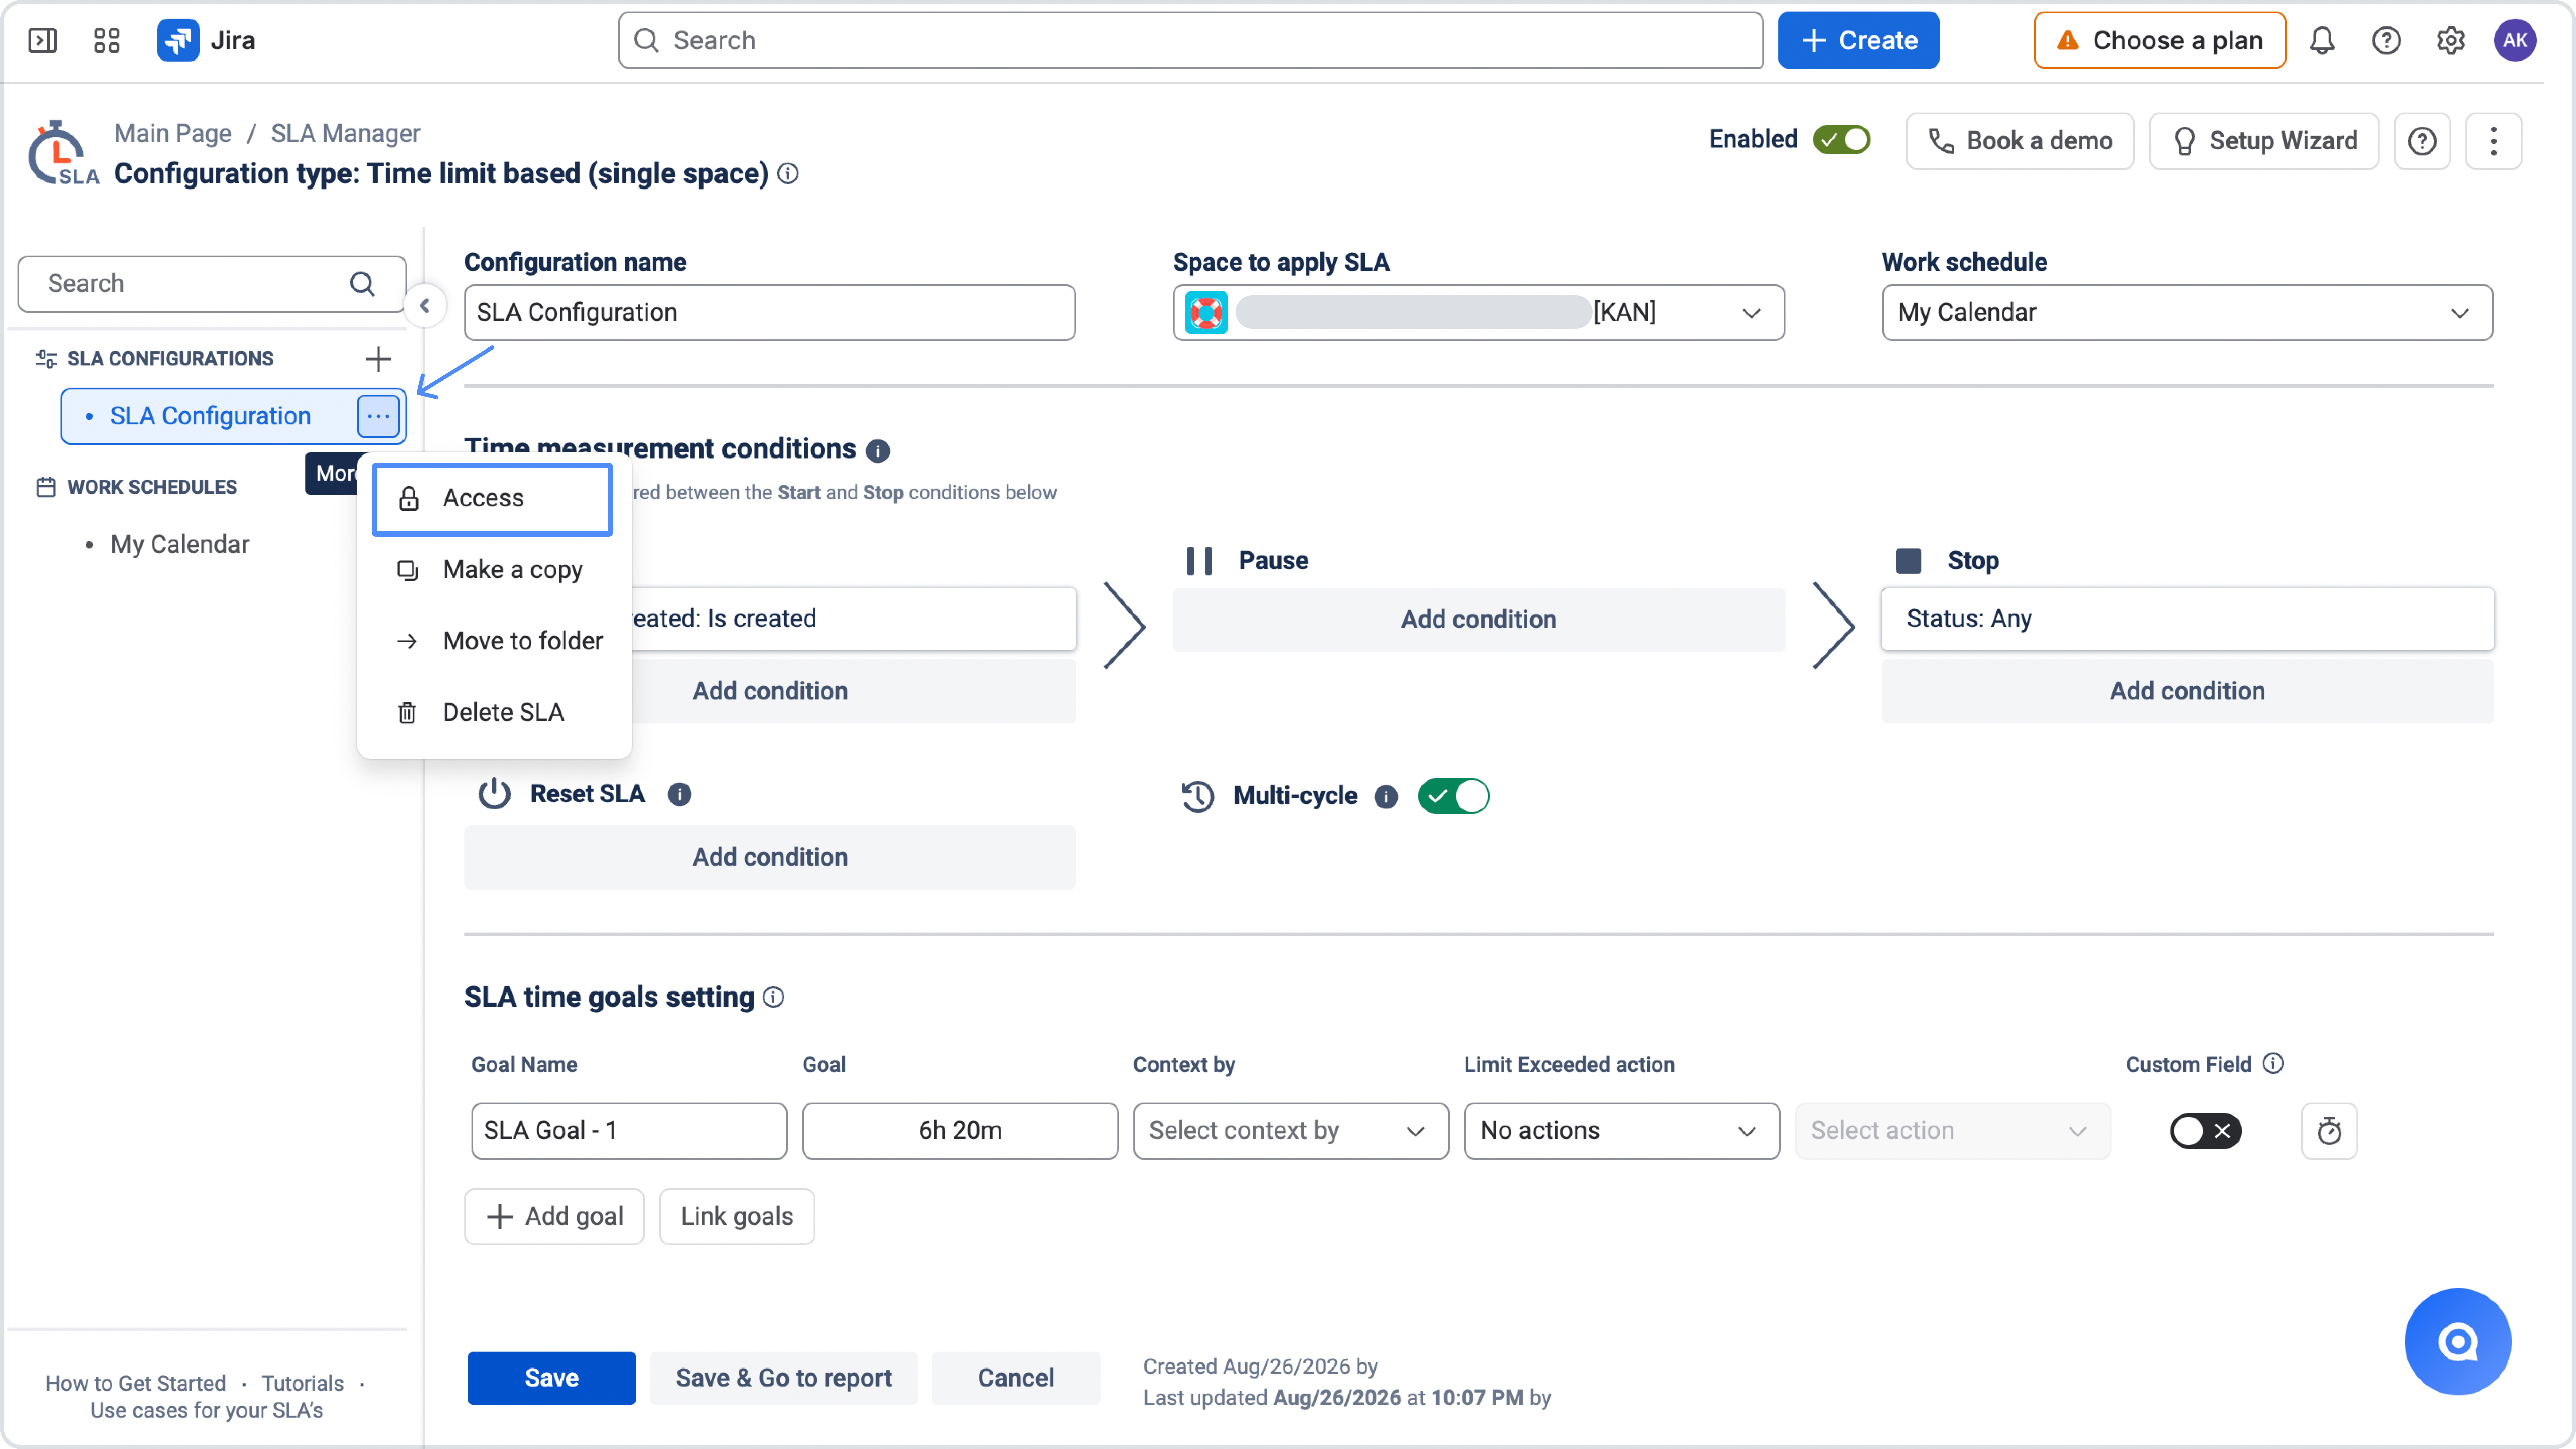Image resolution: width=2576 pixels, height=1449 pixels.
Task: Open the Work schedule dropdown
Action: 2187,313
